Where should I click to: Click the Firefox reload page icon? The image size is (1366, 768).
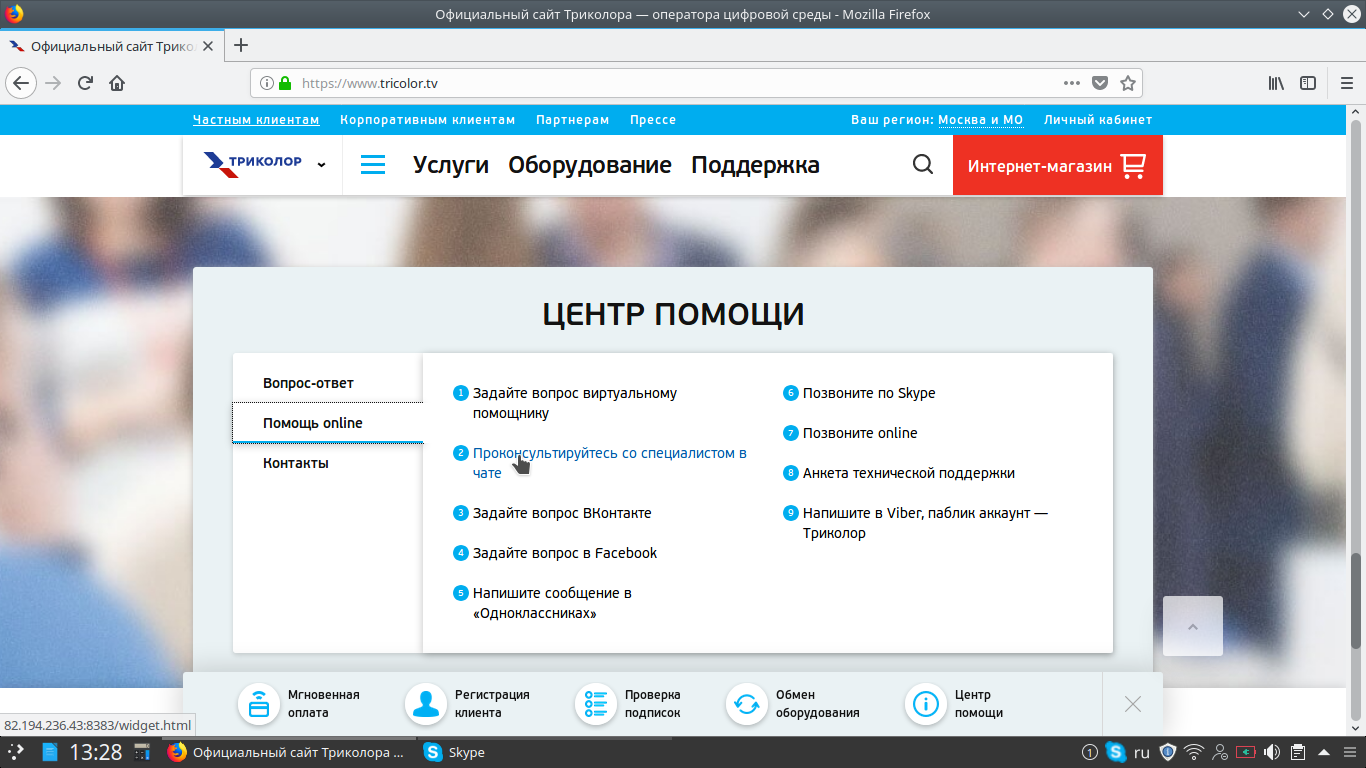click(85, 83)
